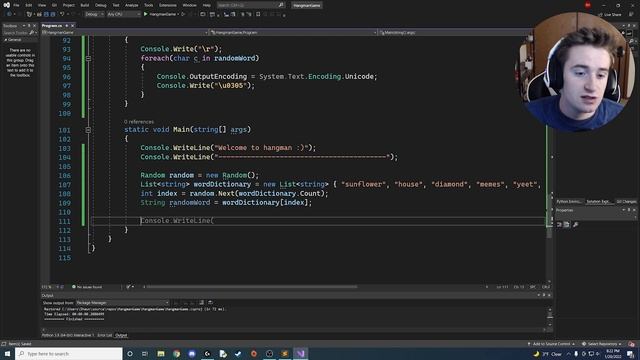This screenshot has height=360, width=640.
Task: Open File Explorer from the taskbar
Action: (x=161, y=354)
